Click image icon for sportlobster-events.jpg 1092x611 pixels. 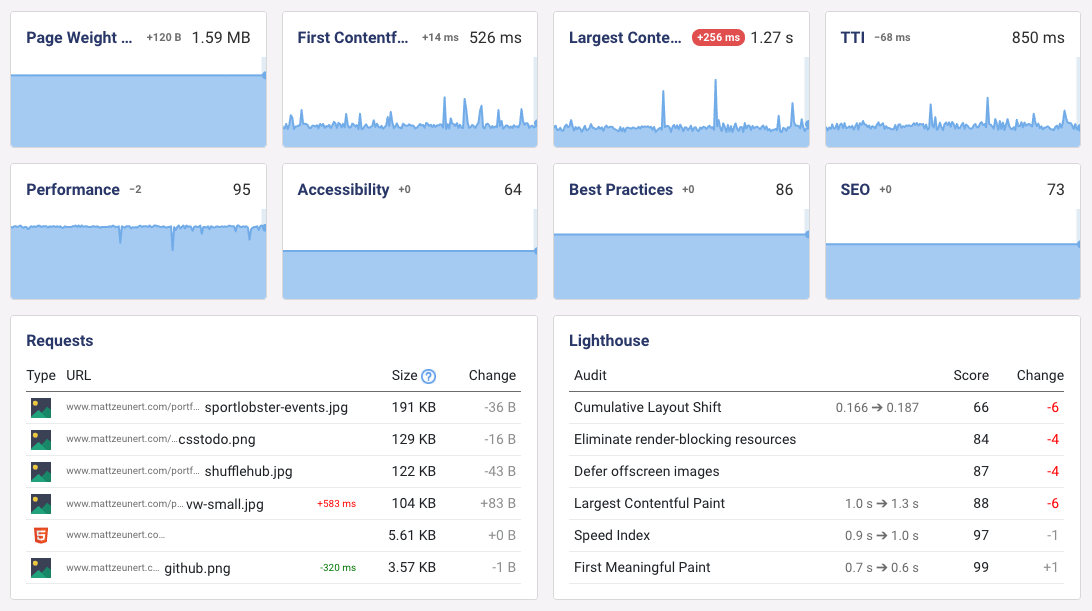tap(40, 408)
